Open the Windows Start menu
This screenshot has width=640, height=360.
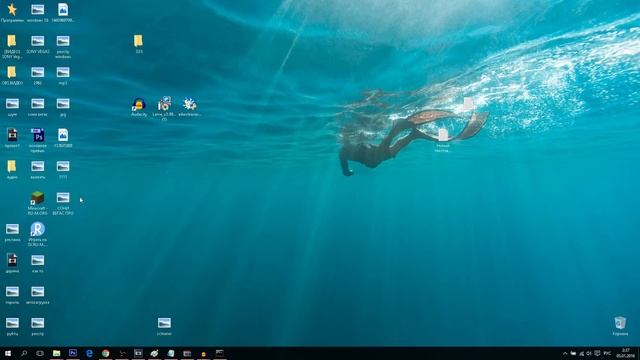tap(8, 353)
